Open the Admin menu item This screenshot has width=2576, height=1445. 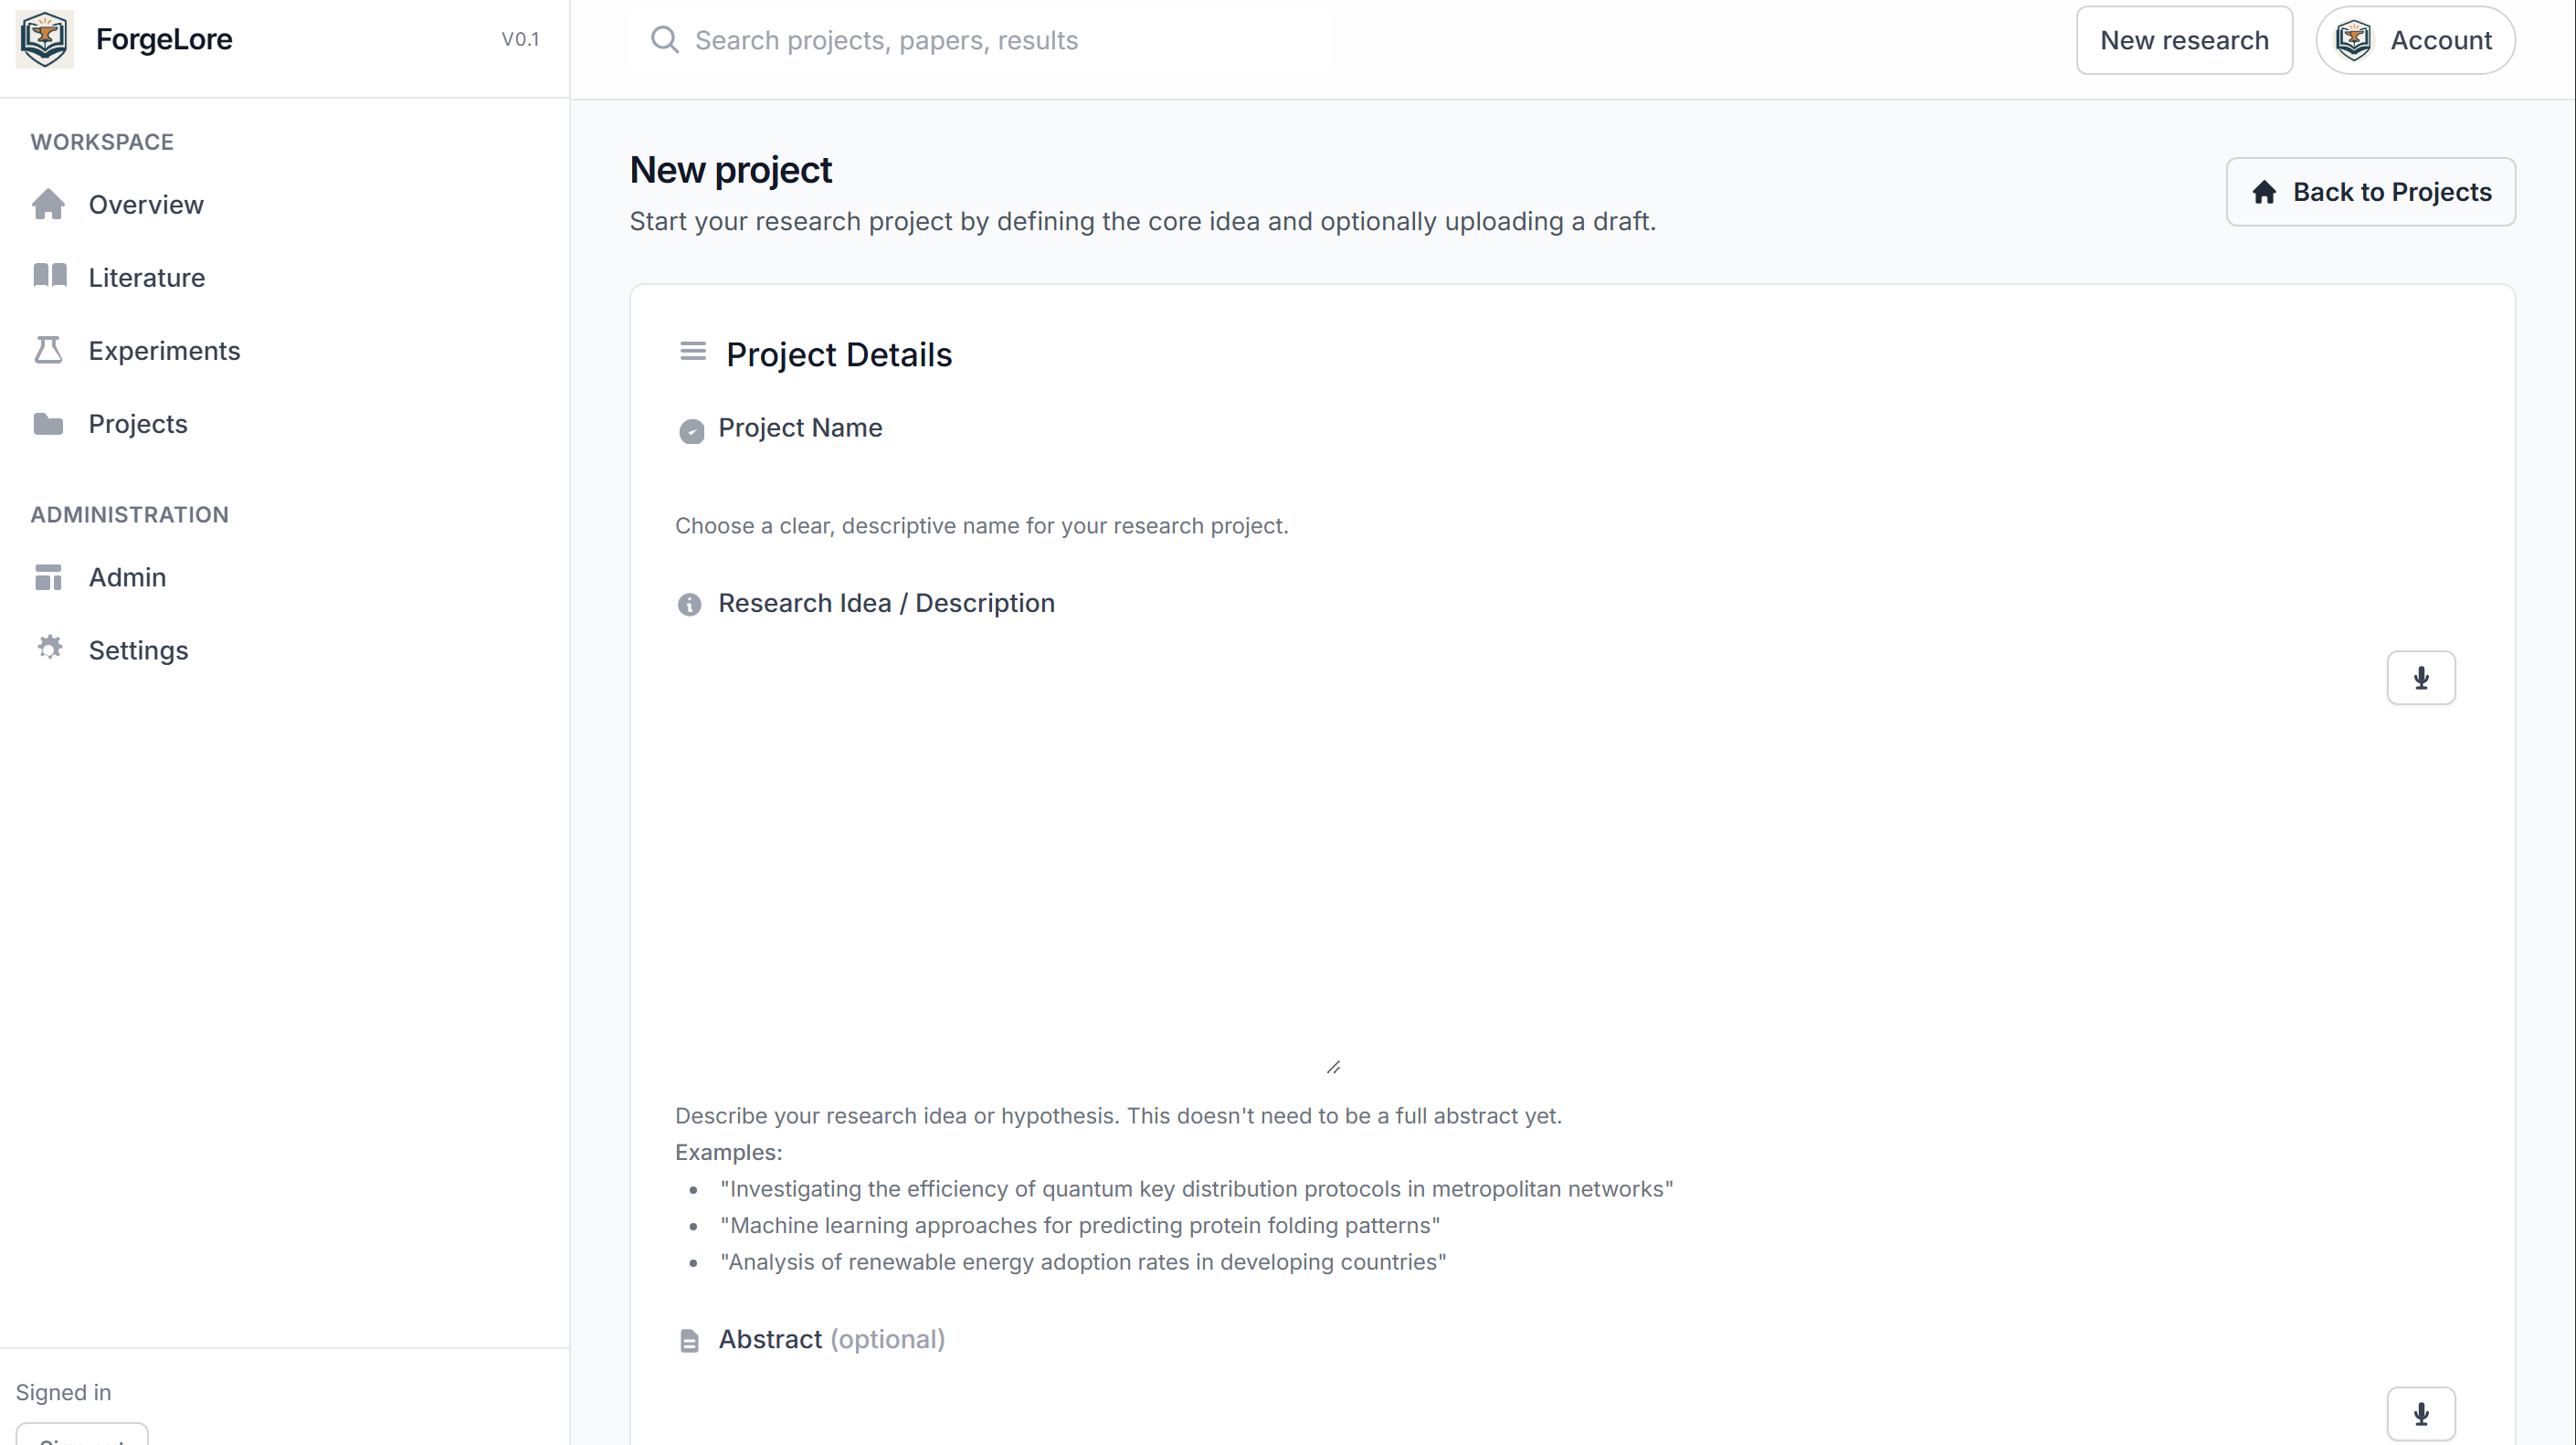point(127,577)
